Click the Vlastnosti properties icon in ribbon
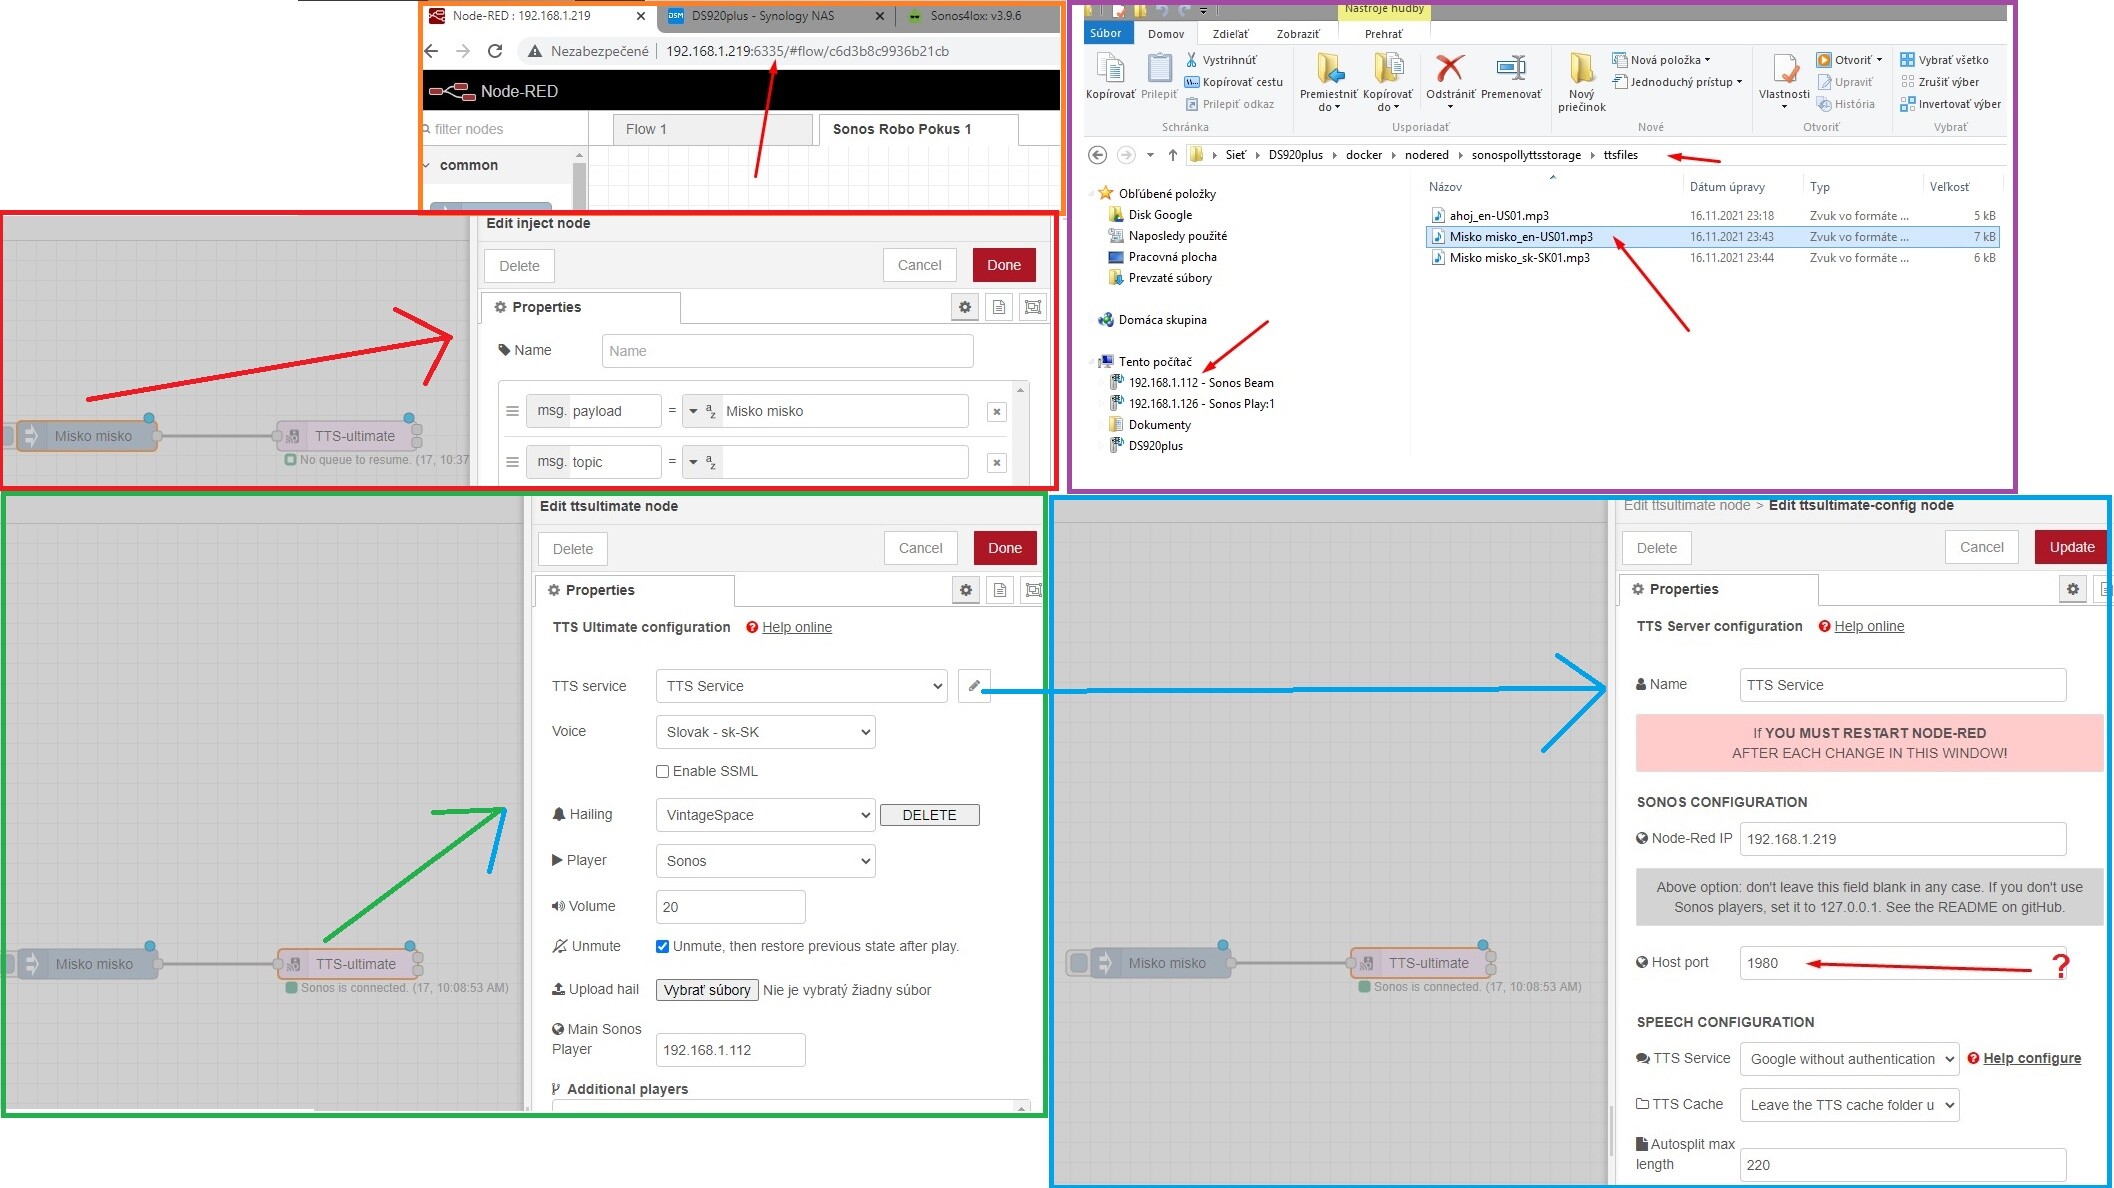This screenshot has width=2114, height=1188. point(1785,69)
